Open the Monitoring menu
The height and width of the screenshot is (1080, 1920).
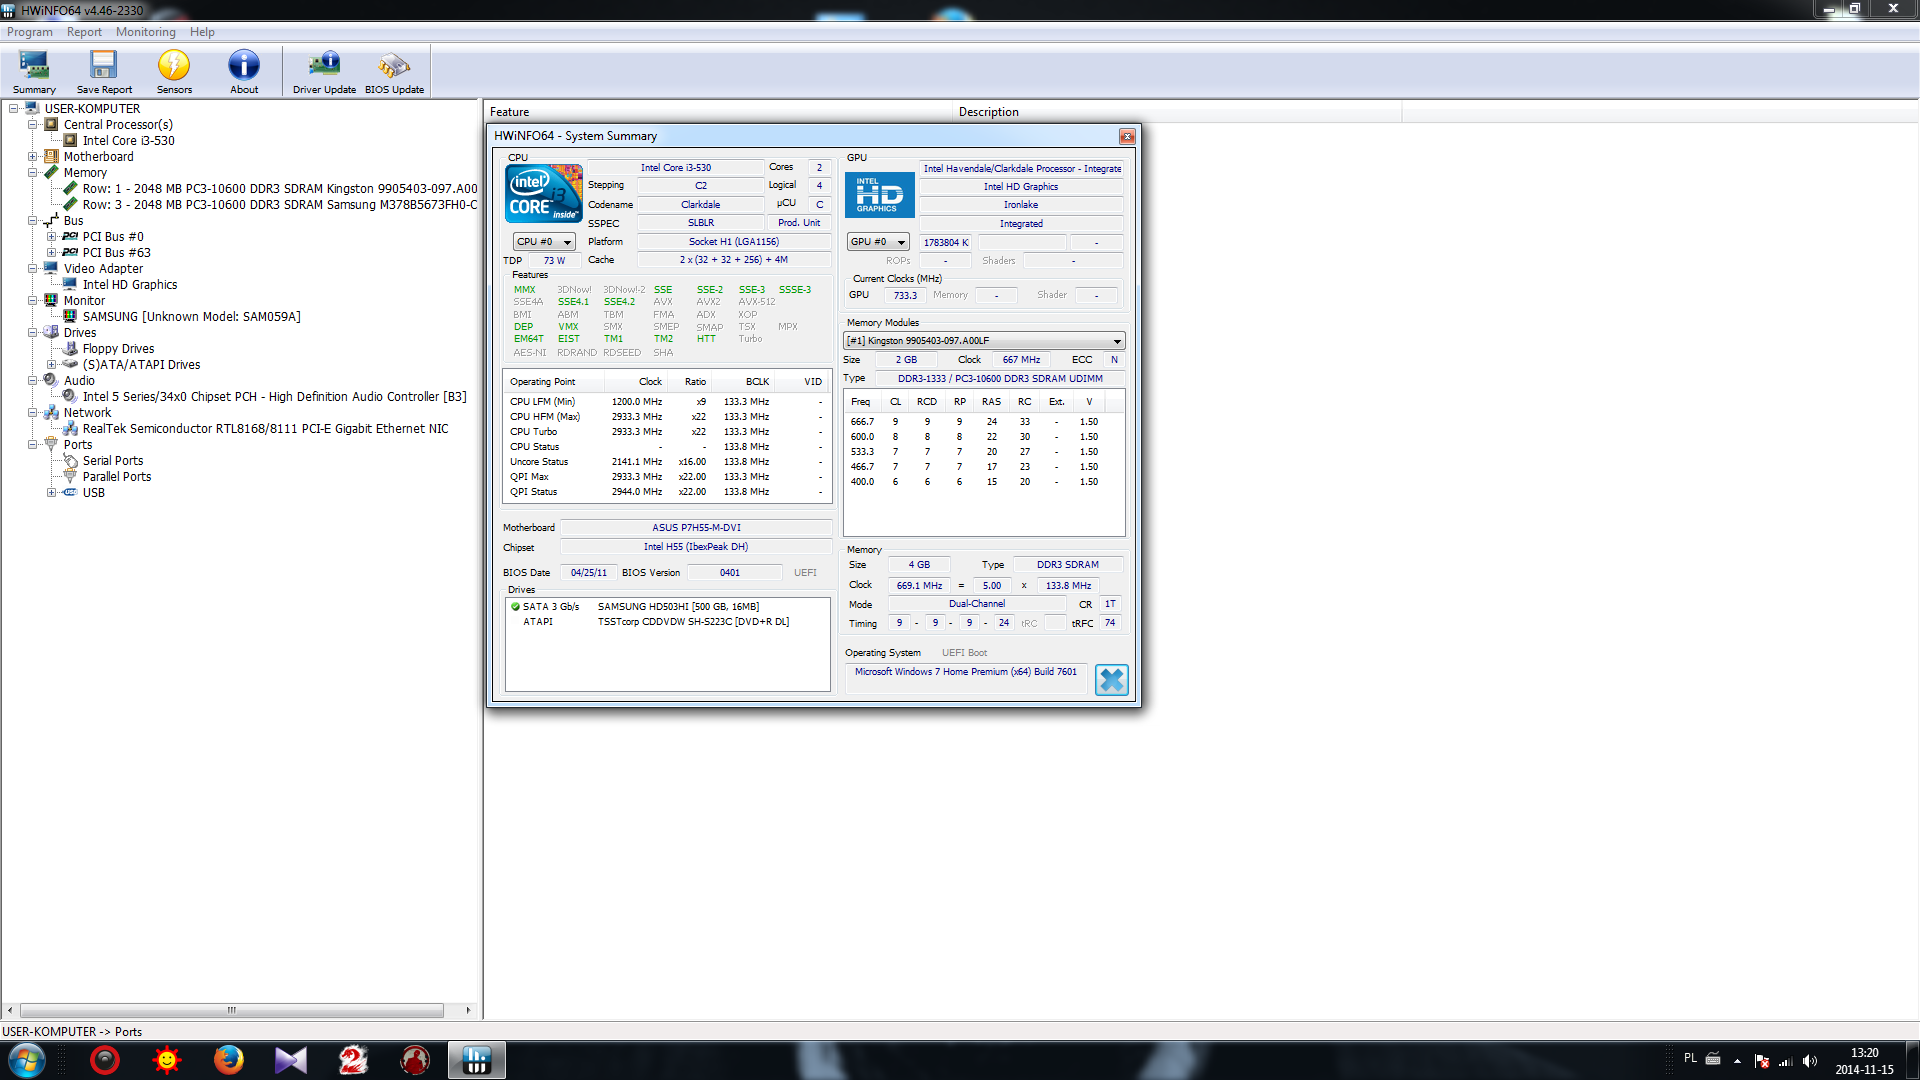pos(146,32)
